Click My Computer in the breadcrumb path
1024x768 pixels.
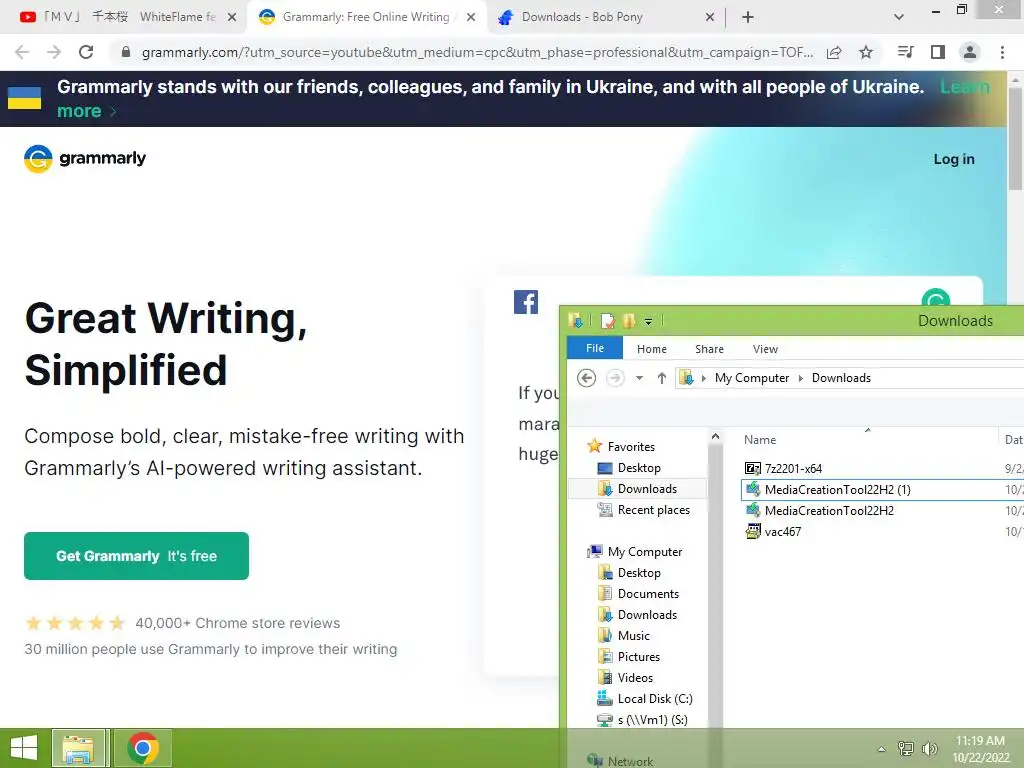pos(752,377)
